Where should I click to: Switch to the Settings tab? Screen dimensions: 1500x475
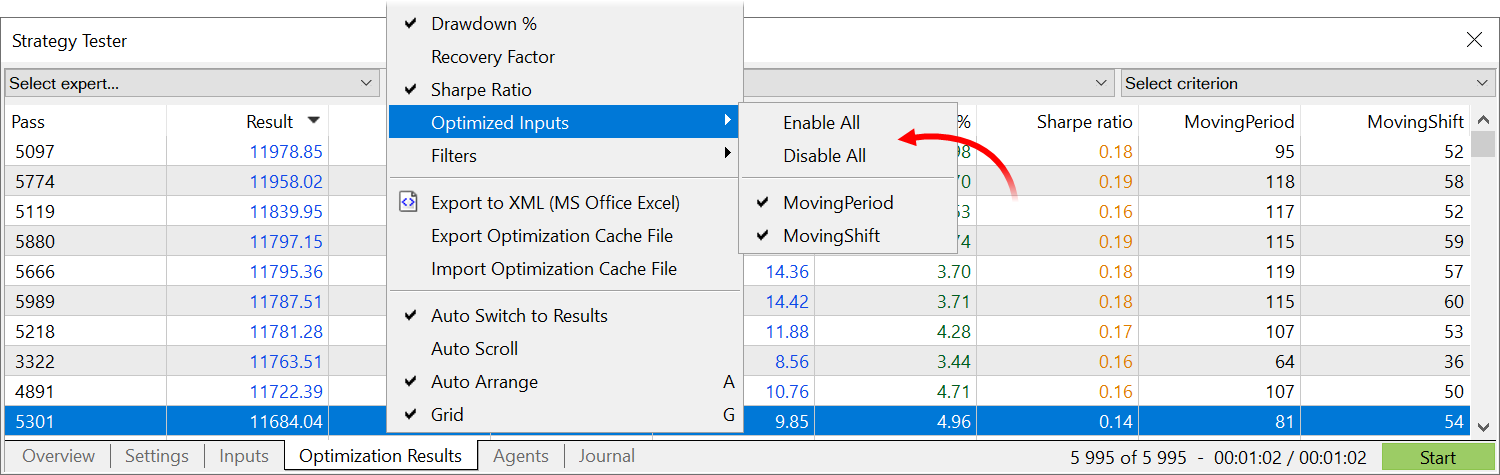point(156,456)
